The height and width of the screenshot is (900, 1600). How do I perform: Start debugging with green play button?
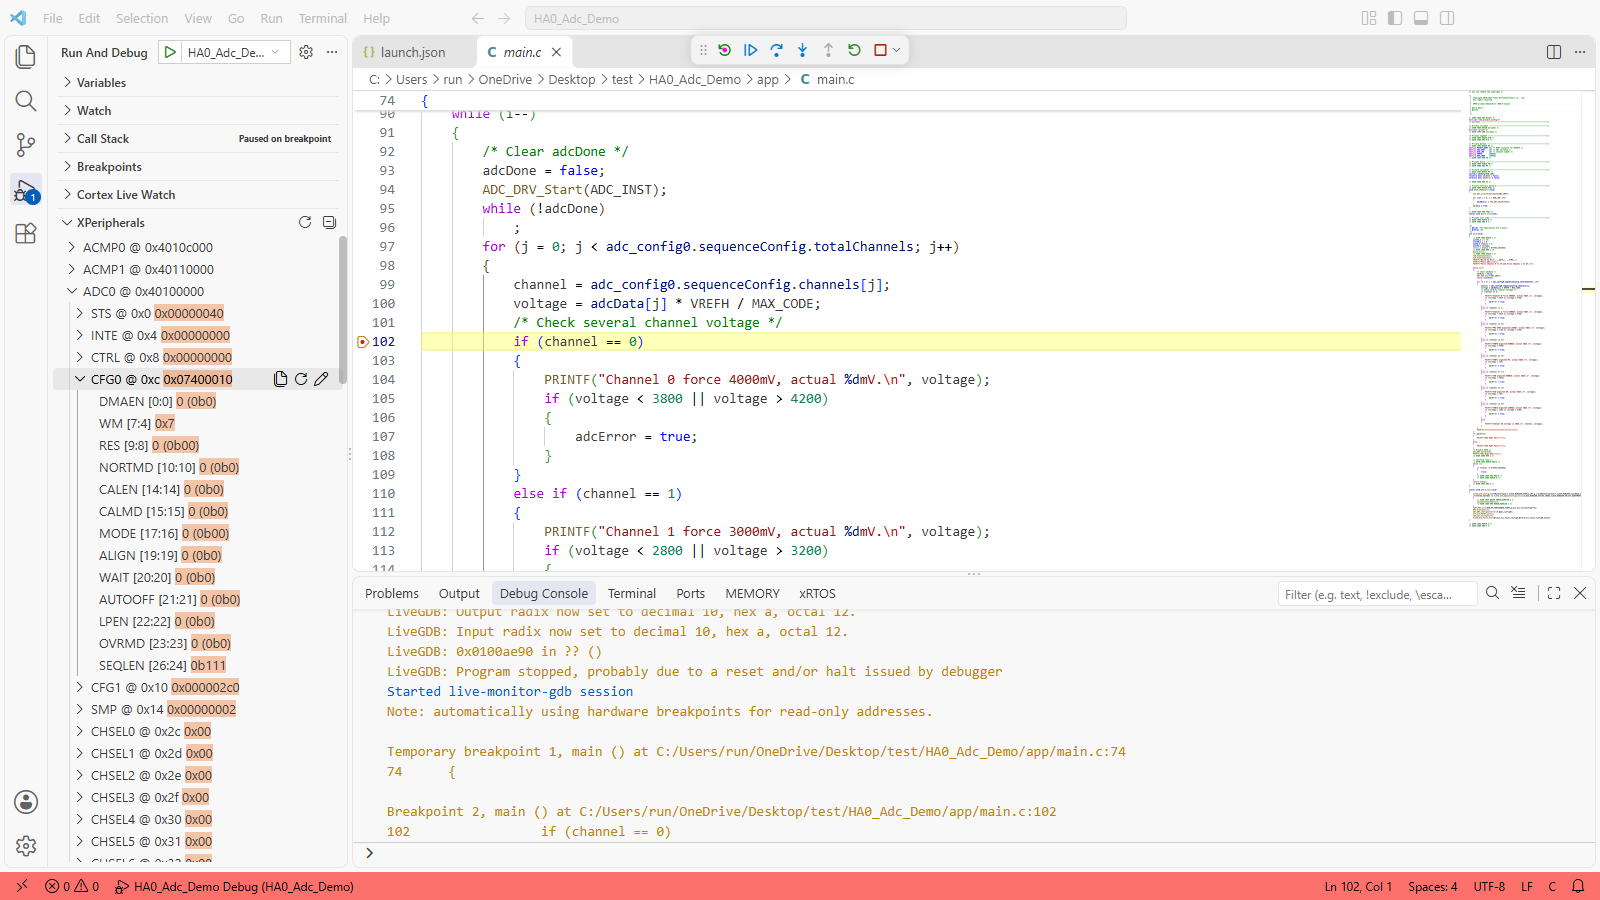[x=171, y=52]
